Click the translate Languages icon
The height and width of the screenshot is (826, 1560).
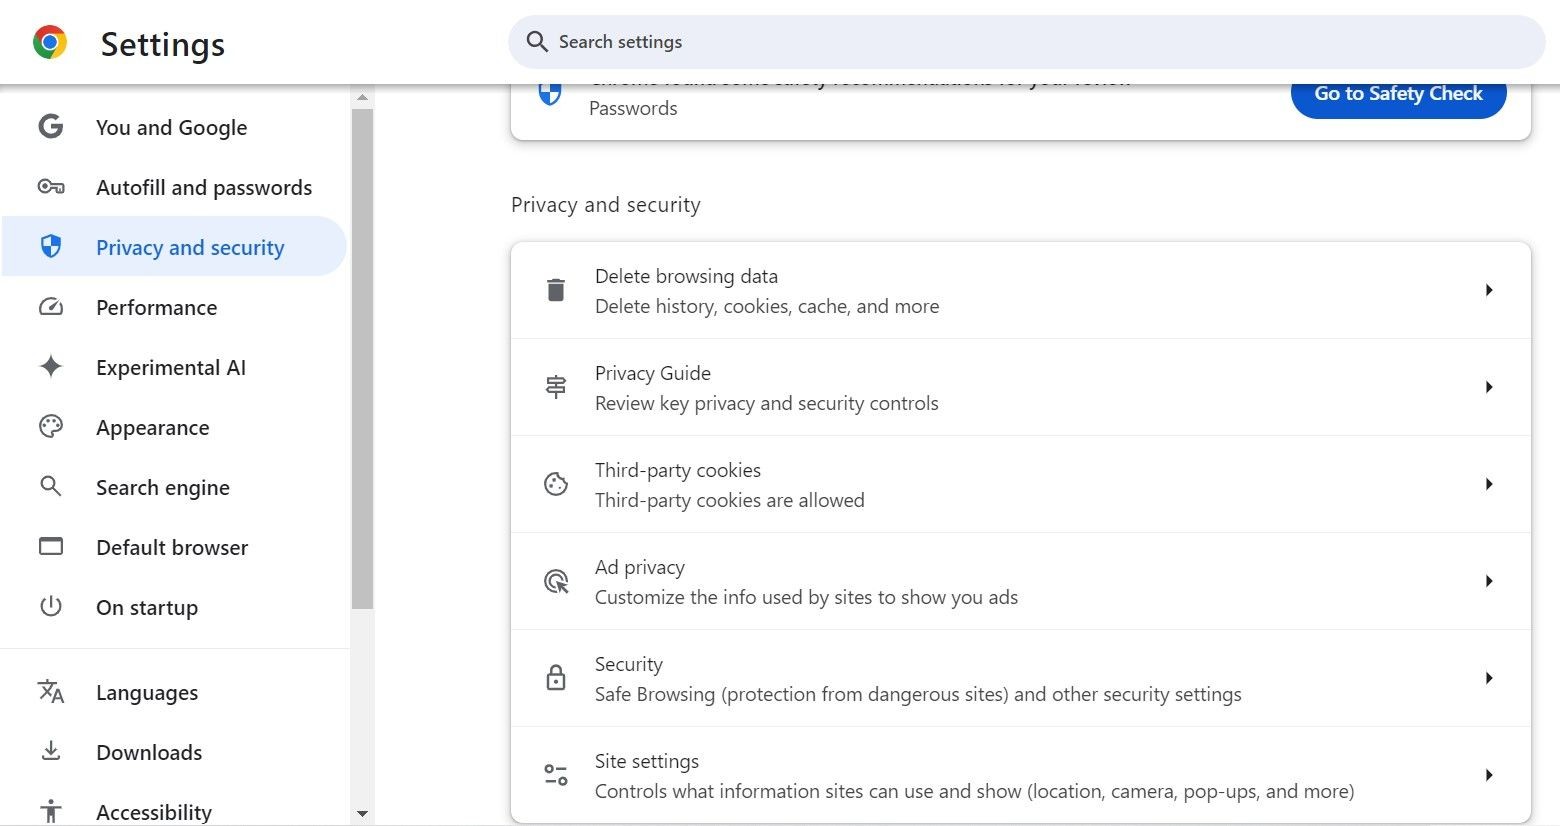point(51,692)
